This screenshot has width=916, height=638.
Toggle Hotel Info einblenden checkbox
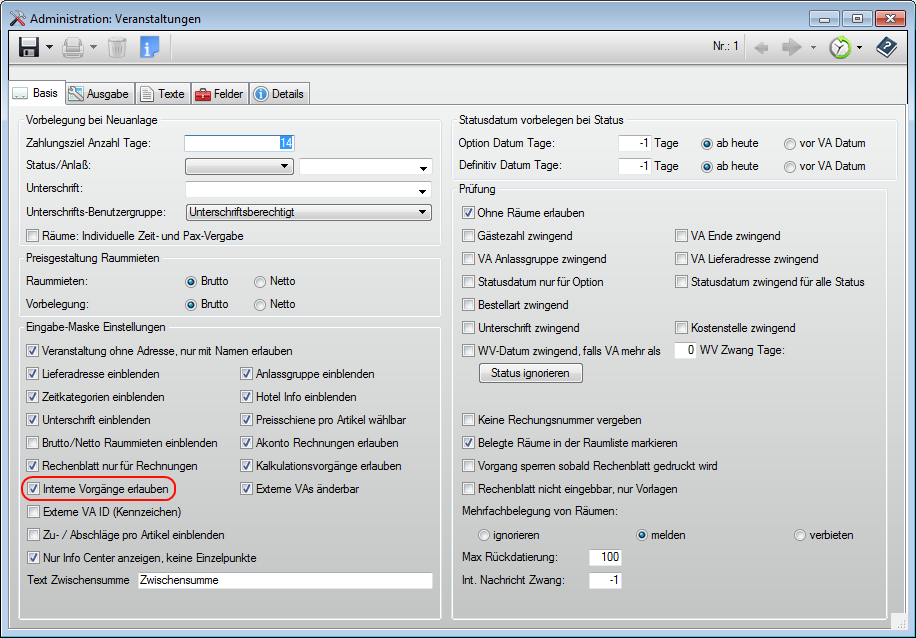tap(247, 397)
